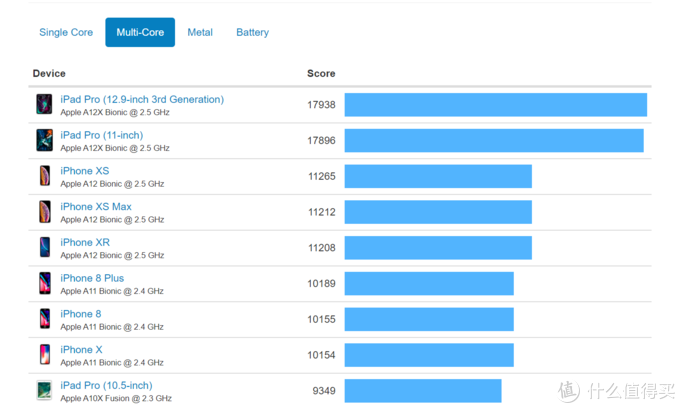Viewport: 680px width, 408px height.
Task: Click the score bar for iPhone X
Action: click(429, 355)
